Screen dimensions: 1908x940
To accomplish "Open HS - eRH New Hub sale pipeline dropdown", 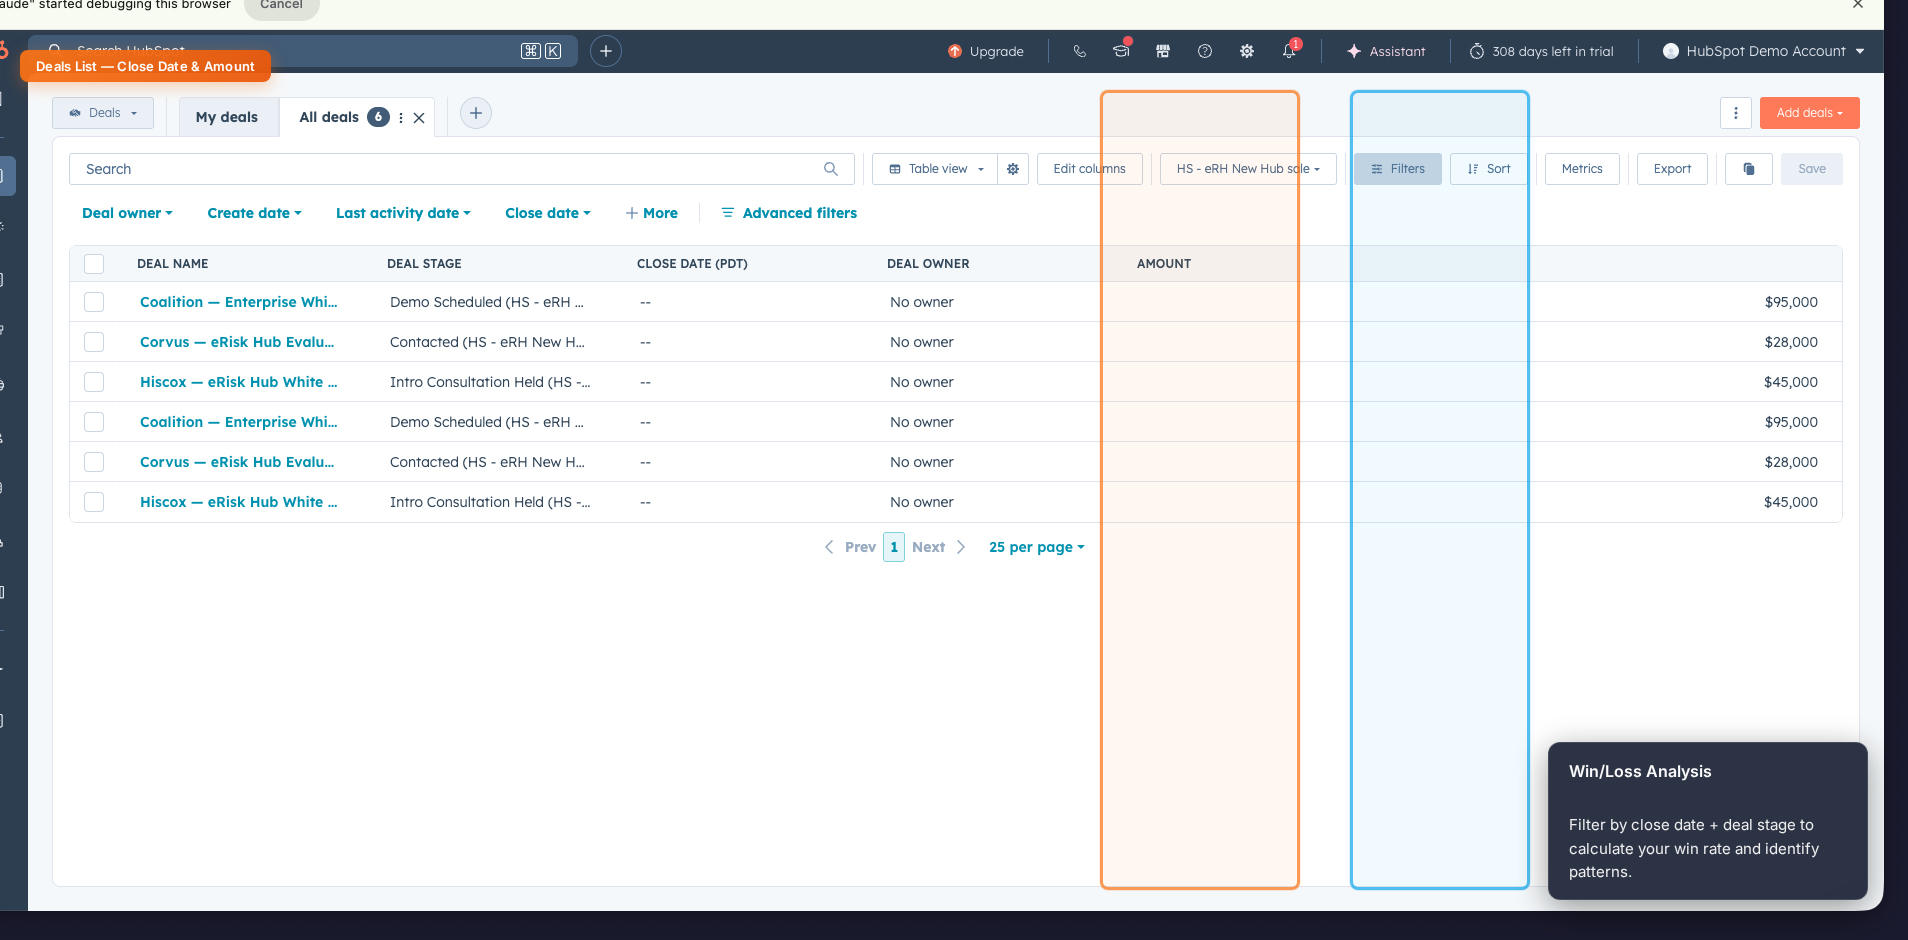I will click(x=1248, y=169).
